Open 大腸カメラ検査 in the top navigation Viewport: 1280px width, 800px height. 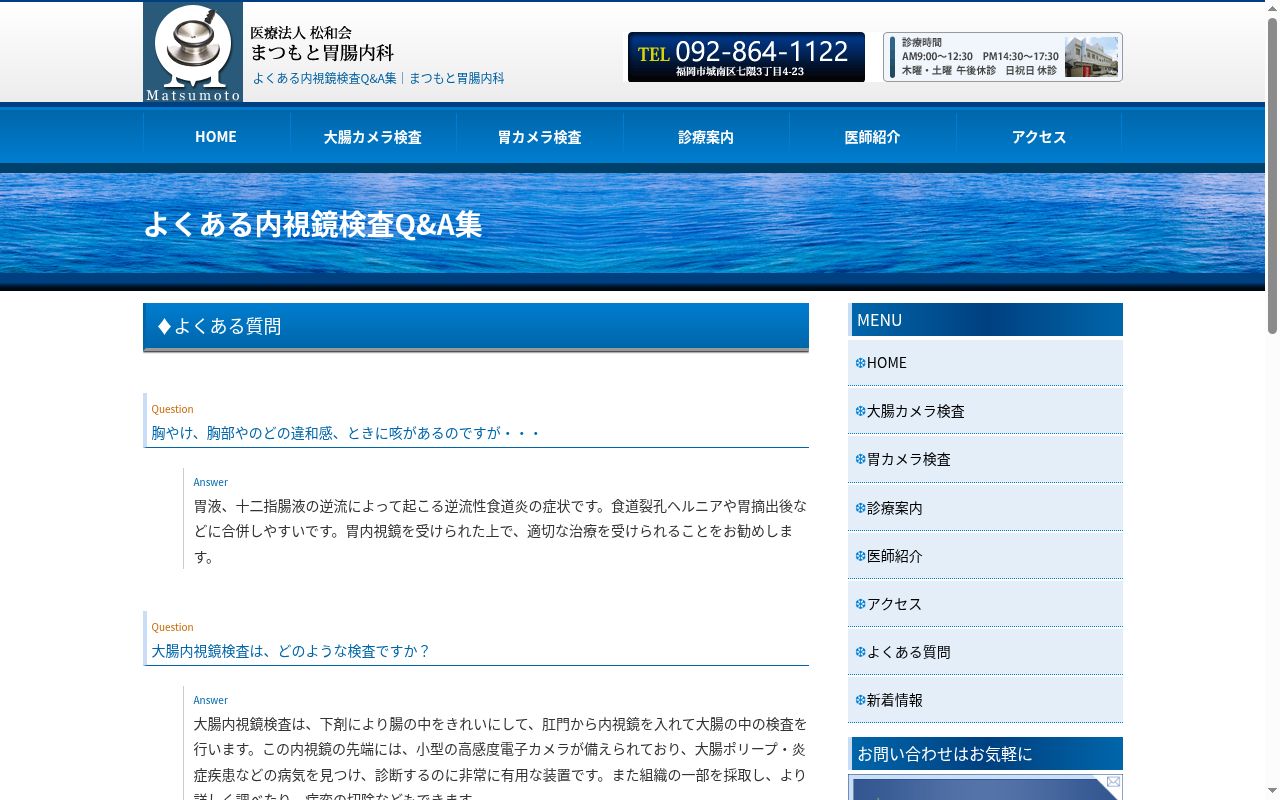click(372, 137)
